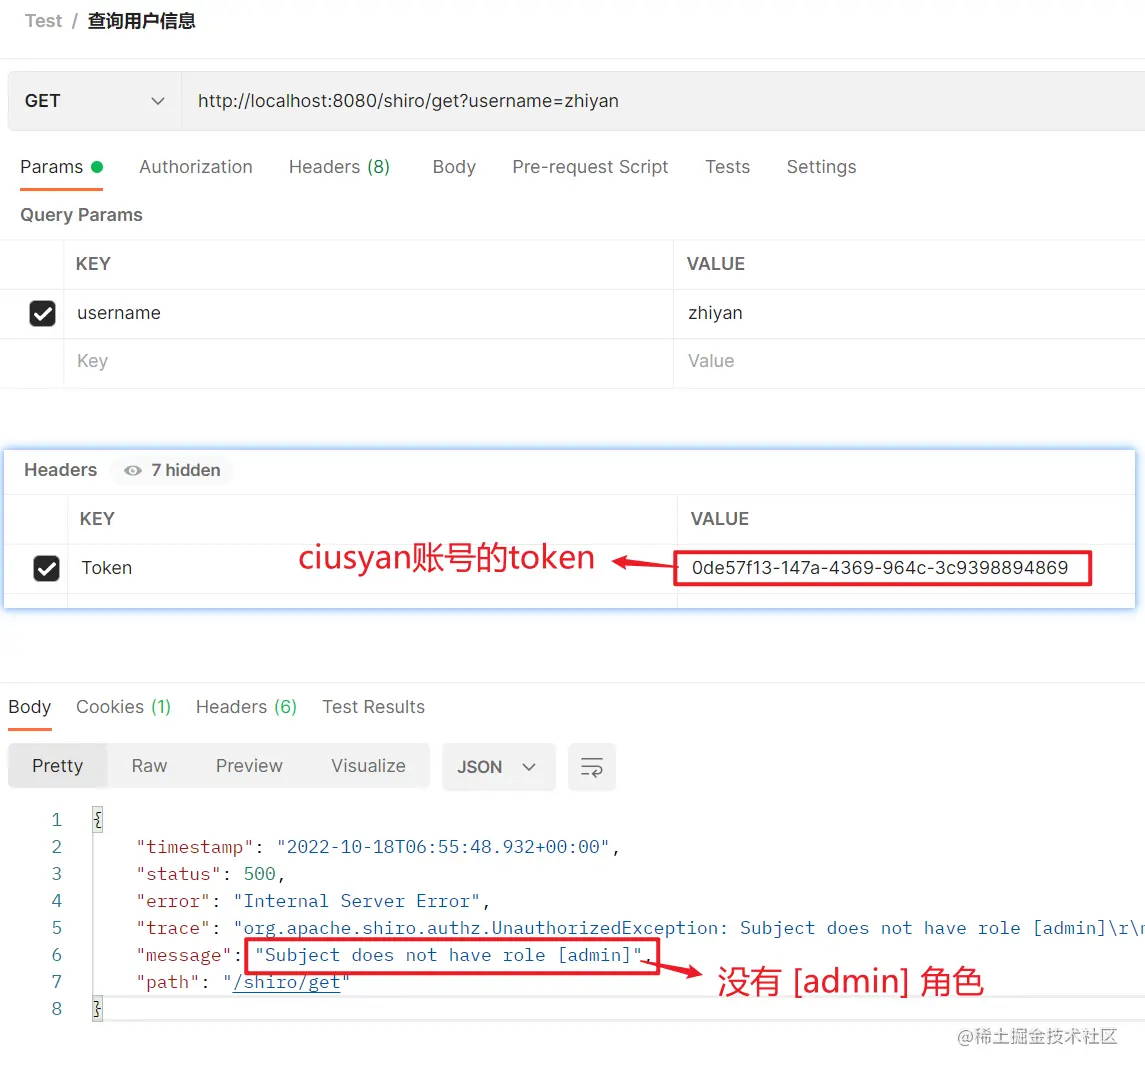
Task: Collapse the JSON object at line 1
Action: click(98, 819)
